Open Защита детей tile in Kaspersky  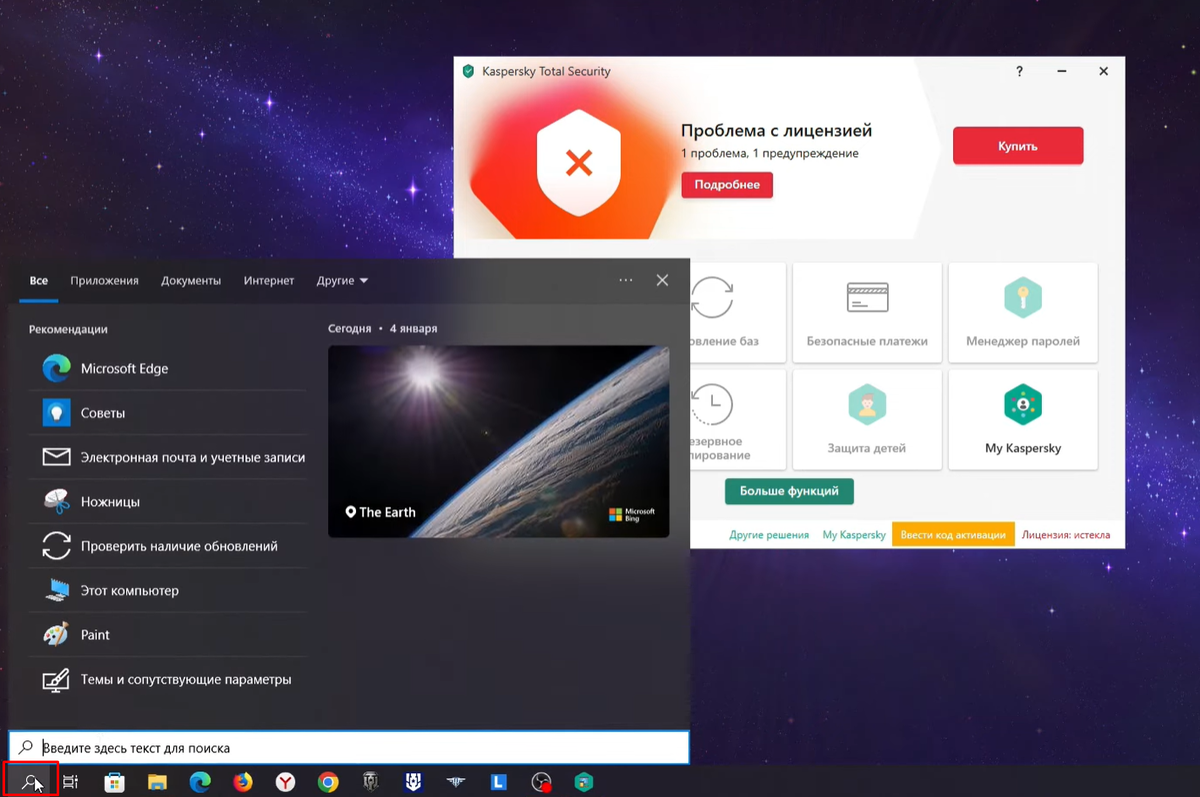tap(867, 420)
